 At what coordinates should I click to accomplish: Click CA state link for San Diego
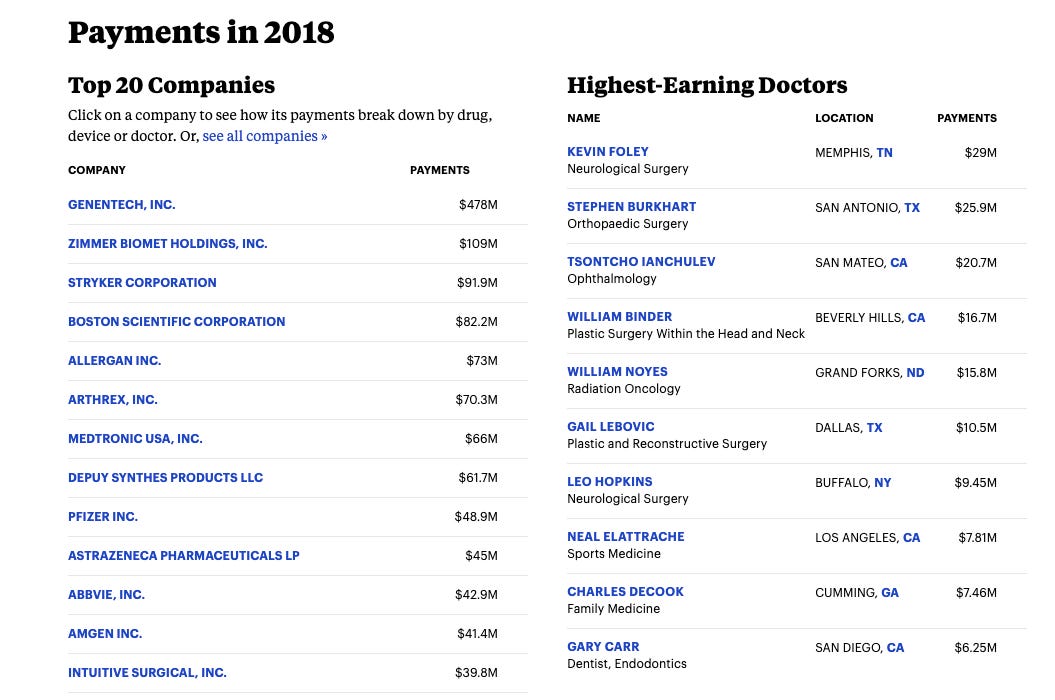click(895, 648)
